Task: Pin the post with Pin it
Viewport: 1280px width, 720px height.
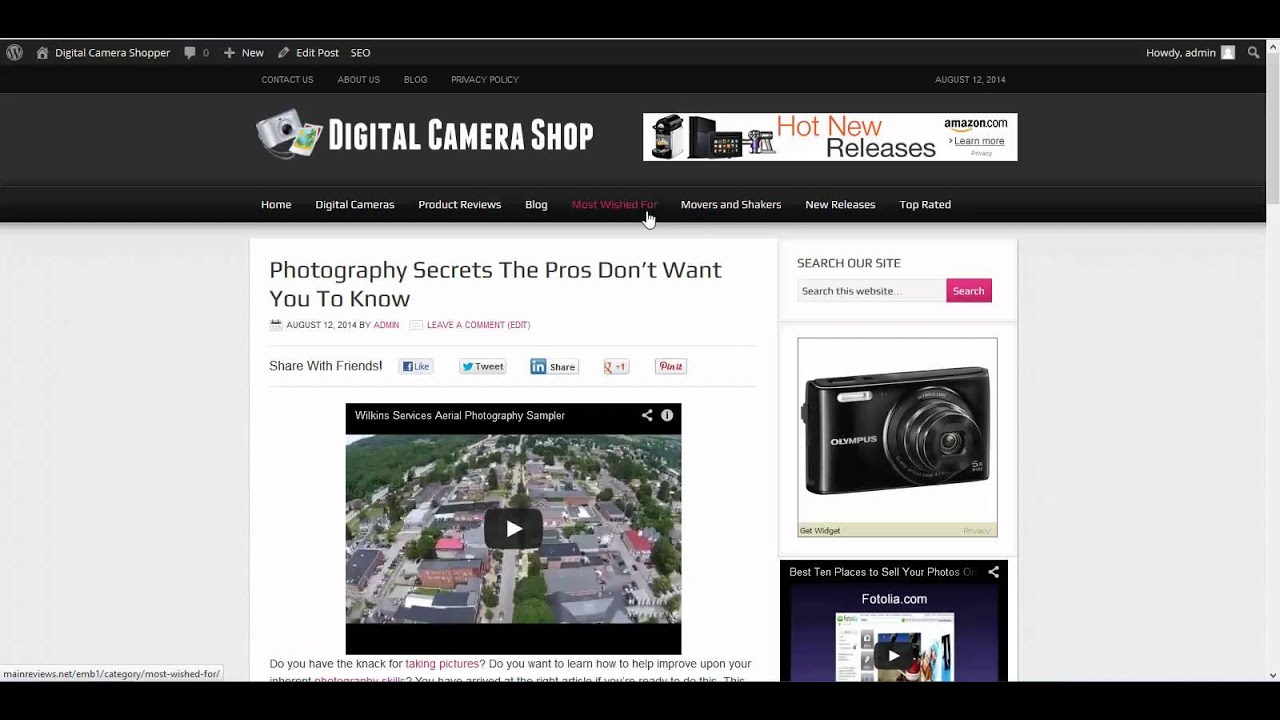Action: point(671,367)
